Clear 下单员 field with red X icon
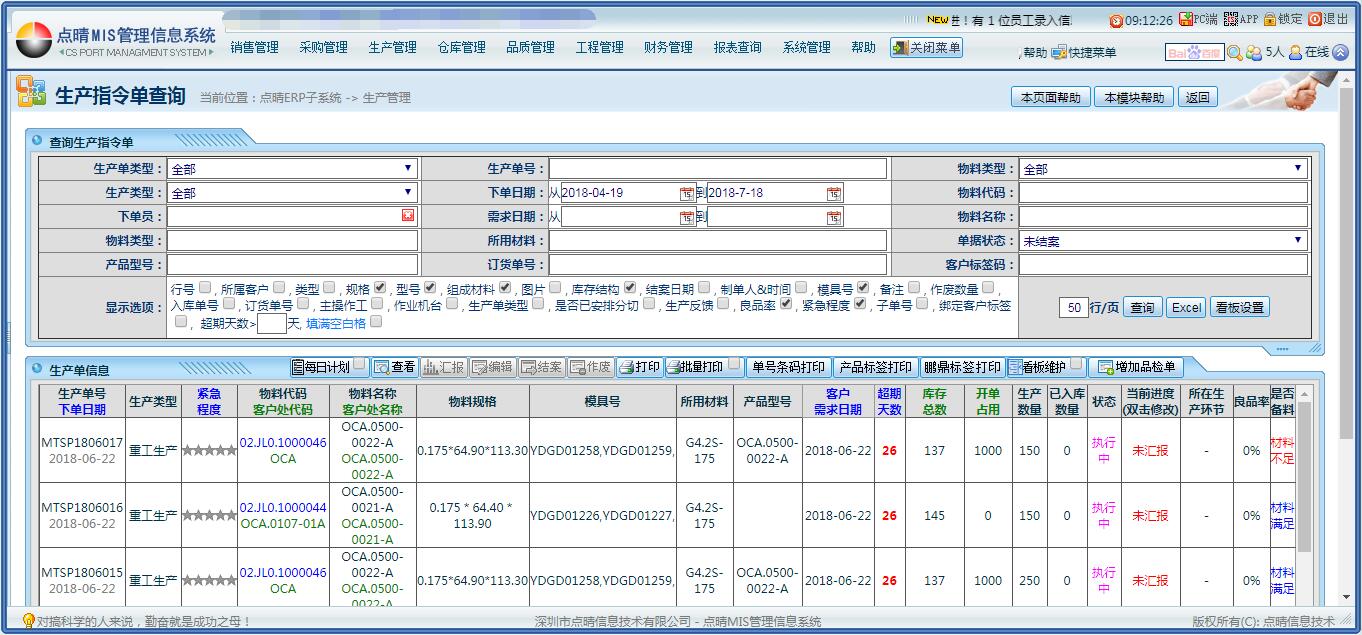Screen dimensions: 1362x635 click(408, 216)
